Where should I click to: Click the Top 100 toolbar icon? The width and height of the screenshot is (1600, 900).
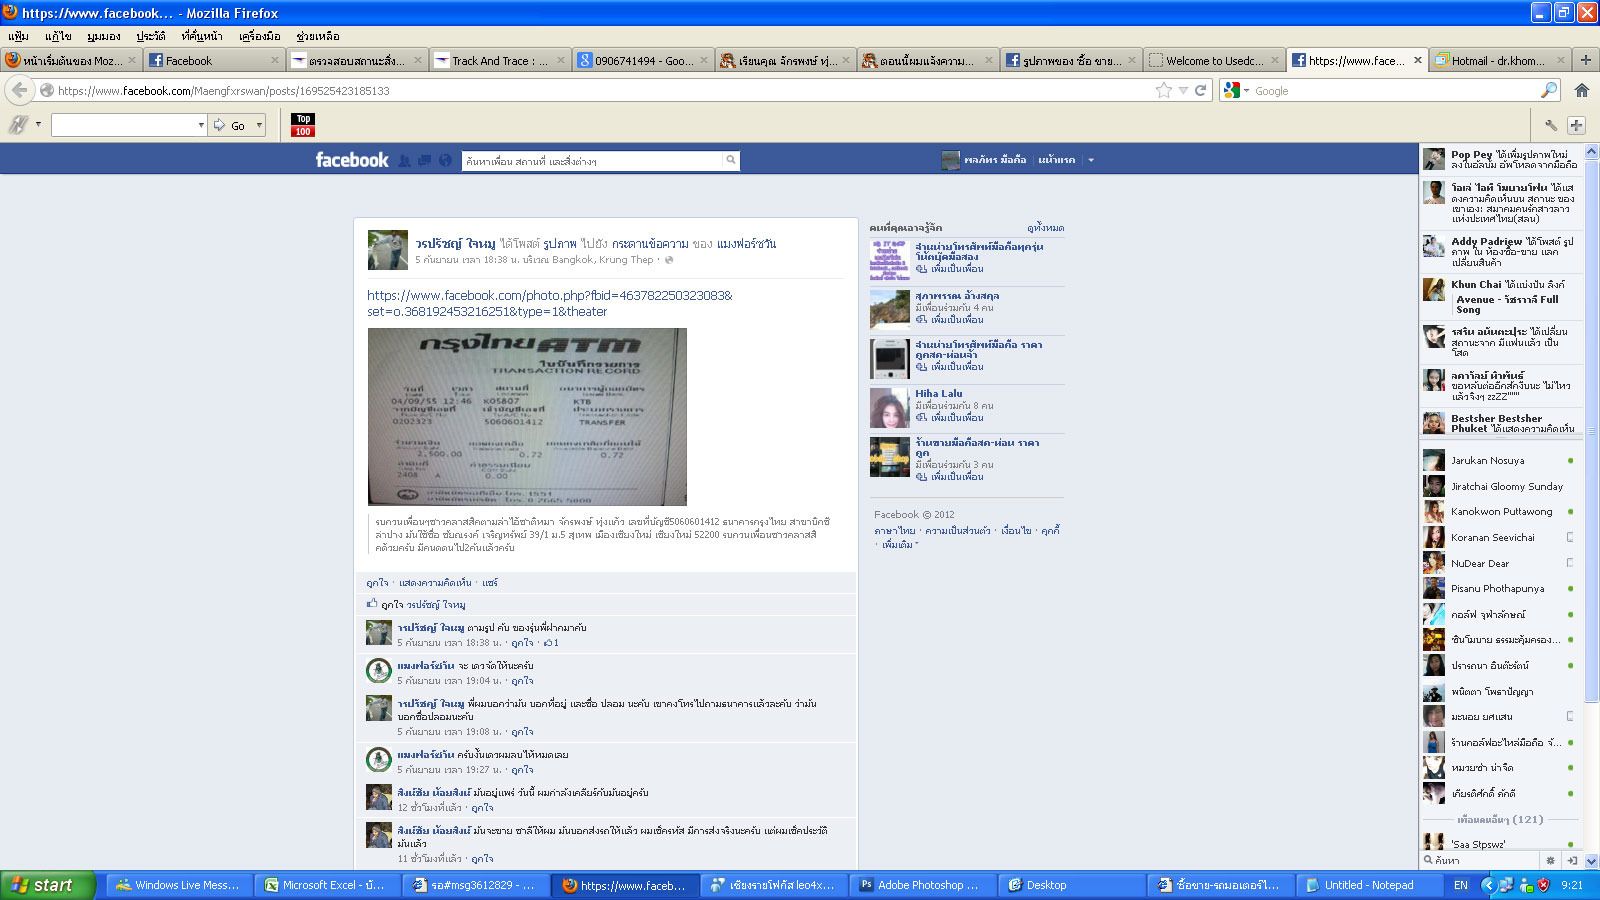click(x=303, y=125)
